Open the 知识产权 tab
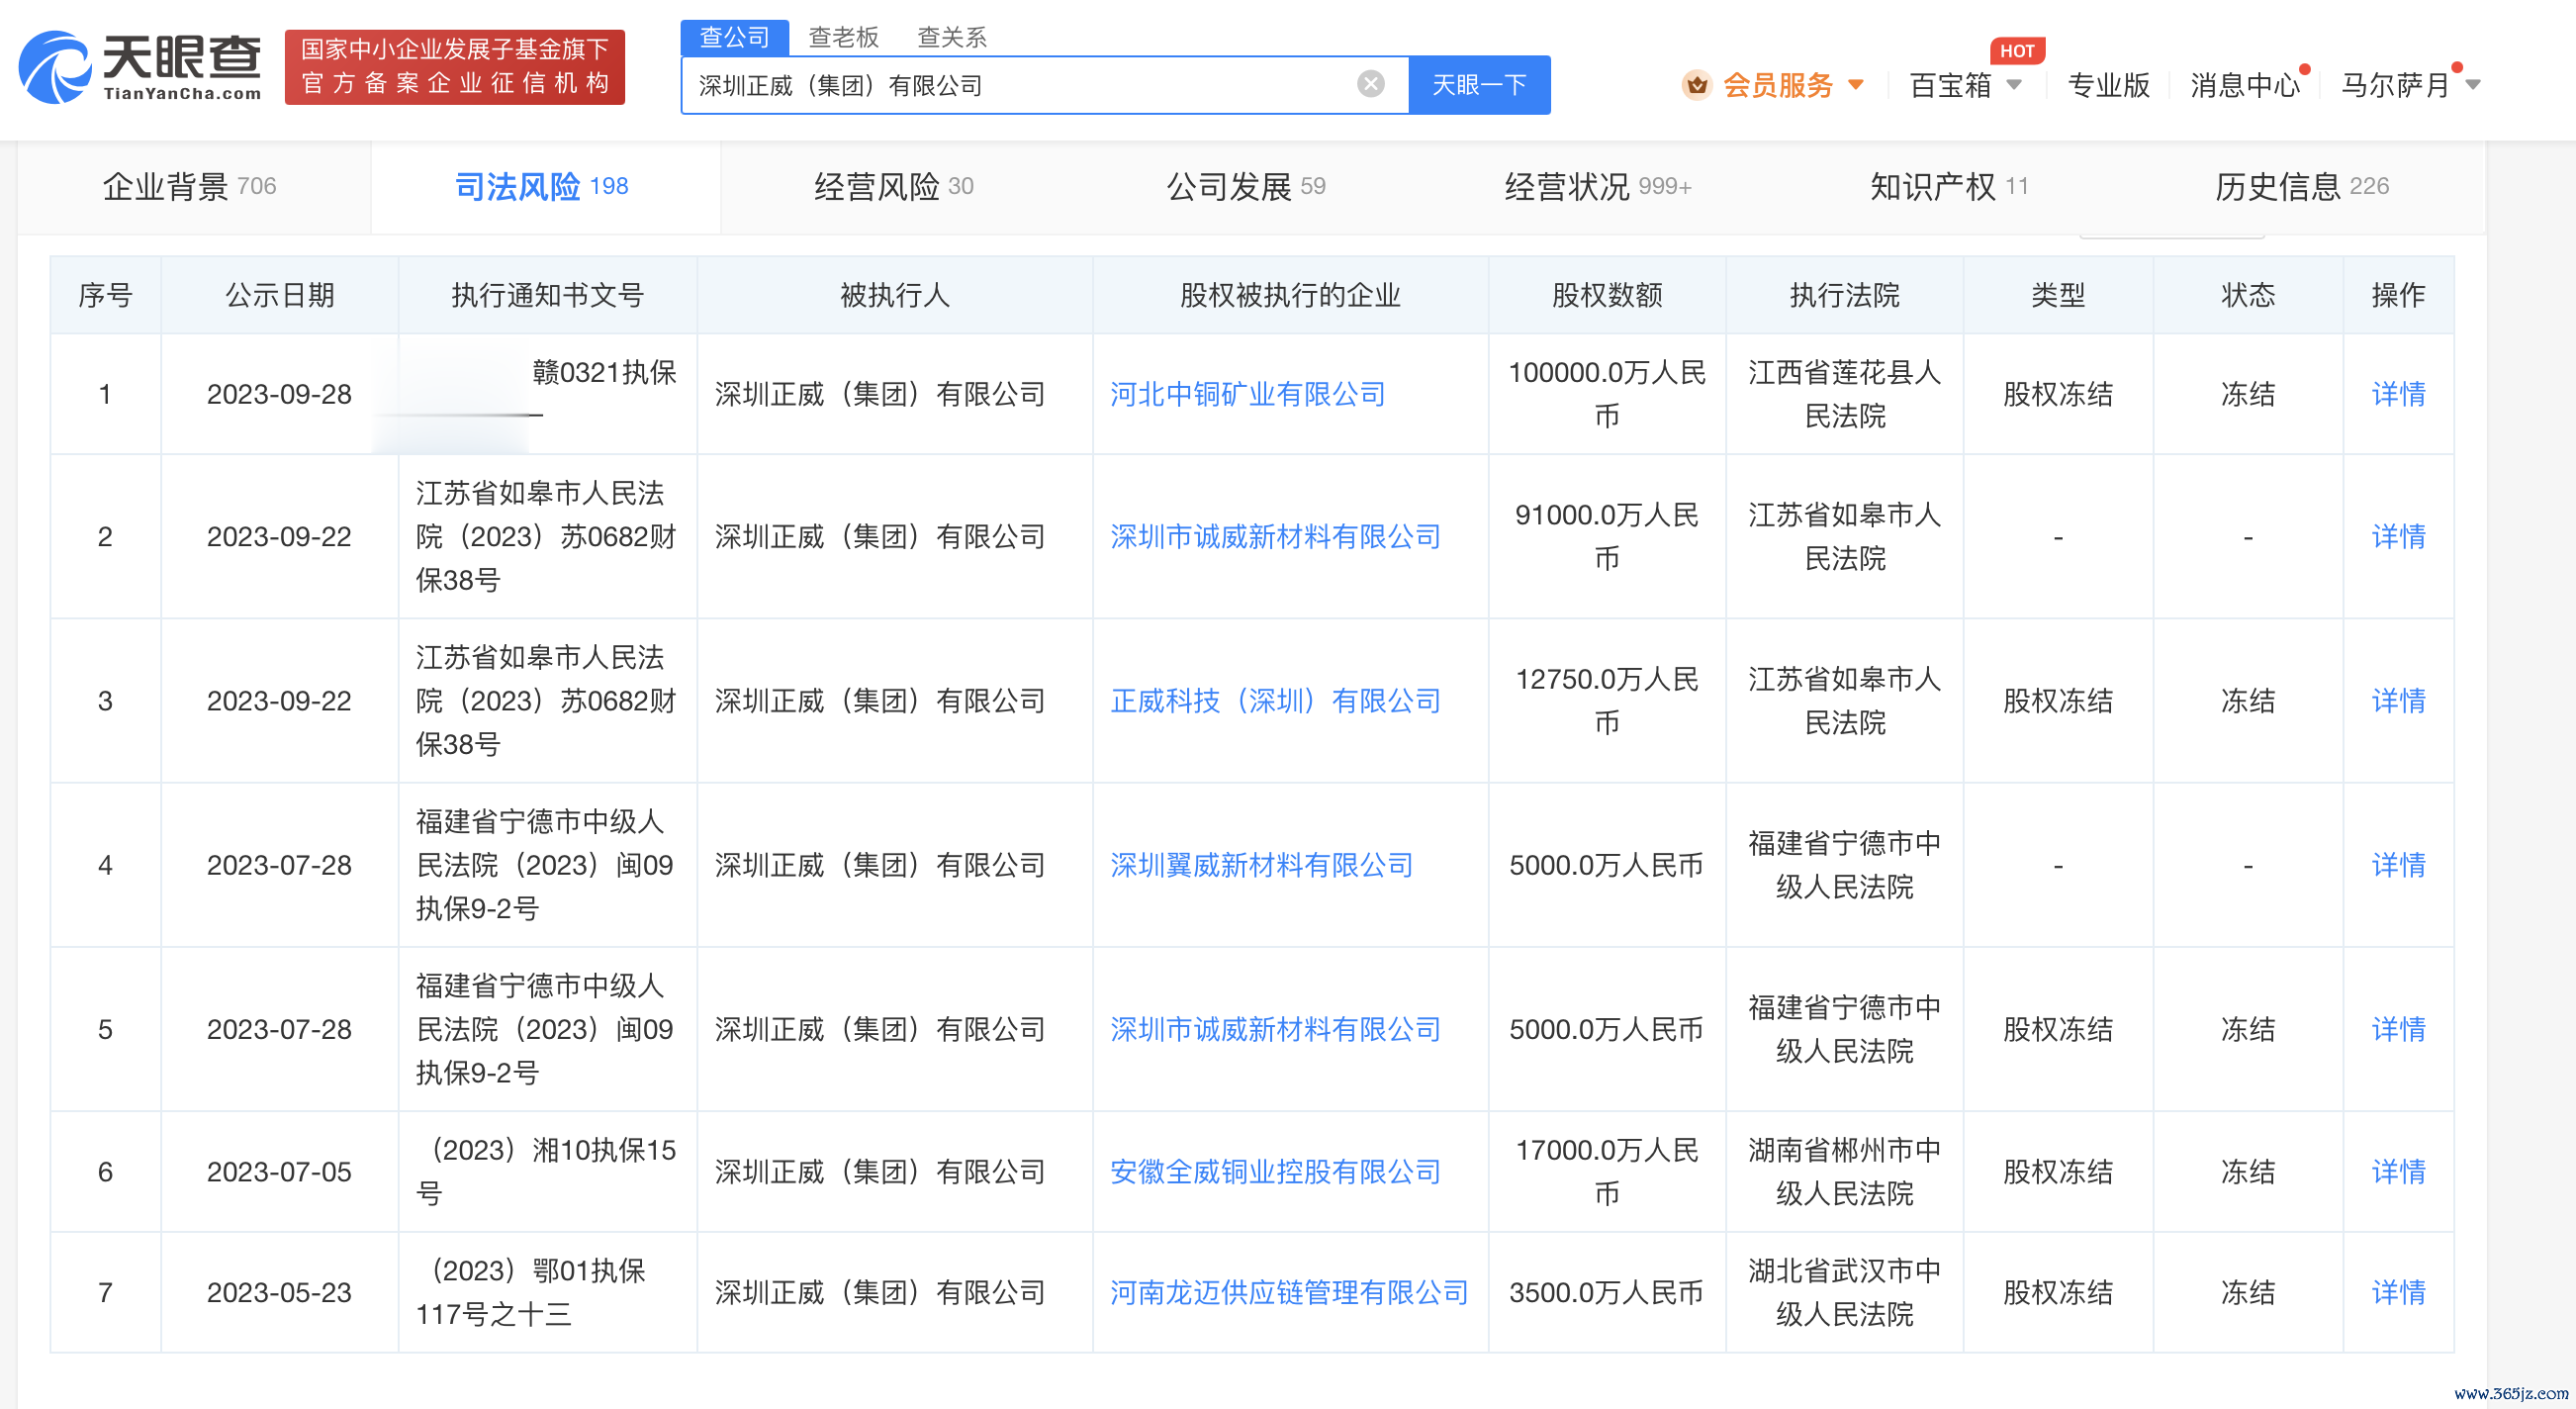 pyautogui.click(x=1947, y=186)
